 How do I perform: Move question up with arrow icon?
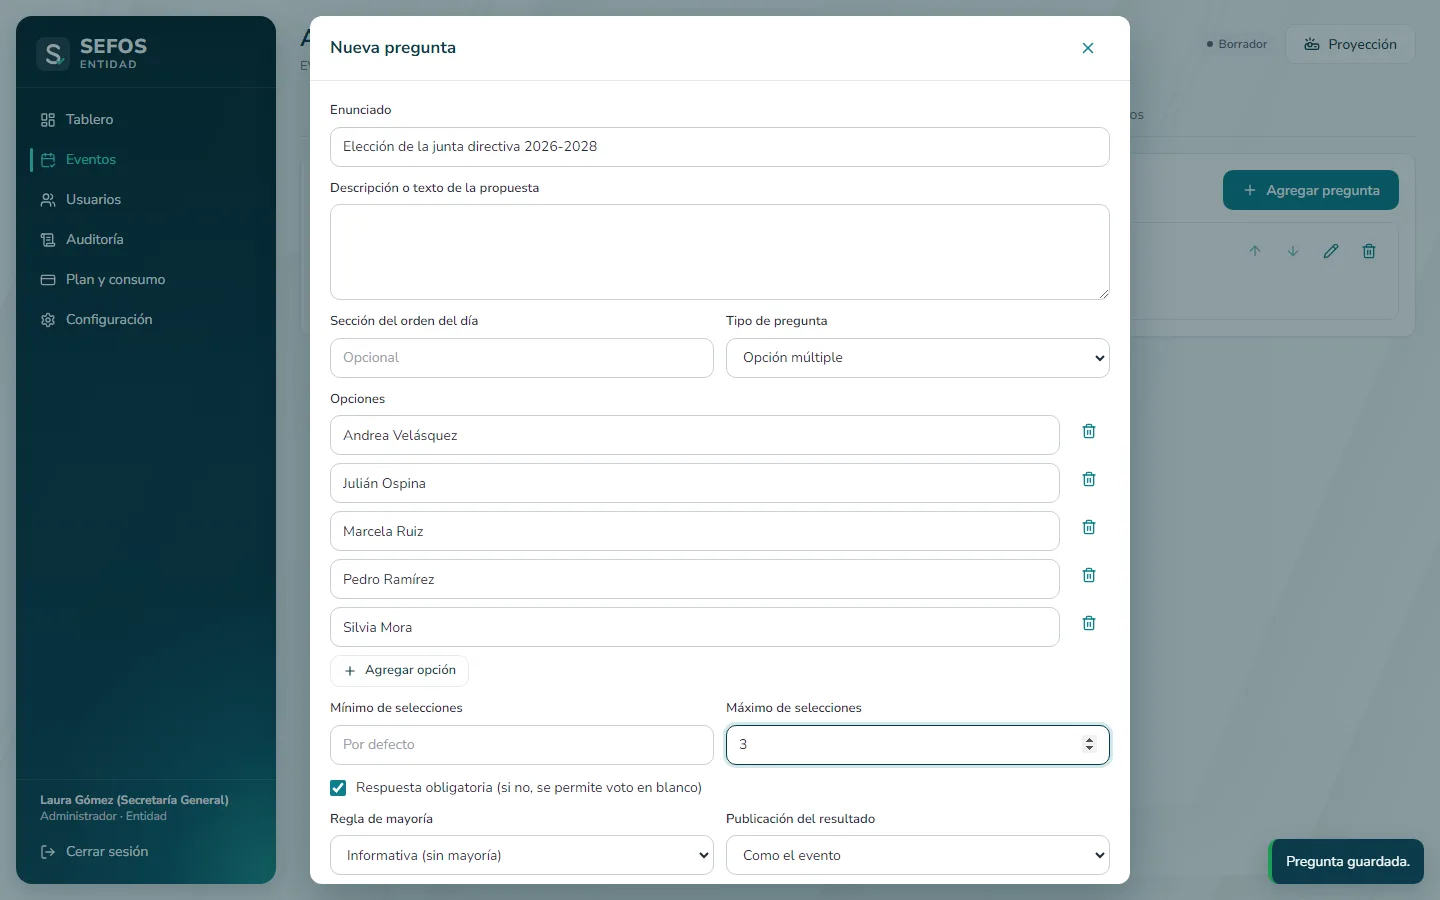[x=1255, y=251]
